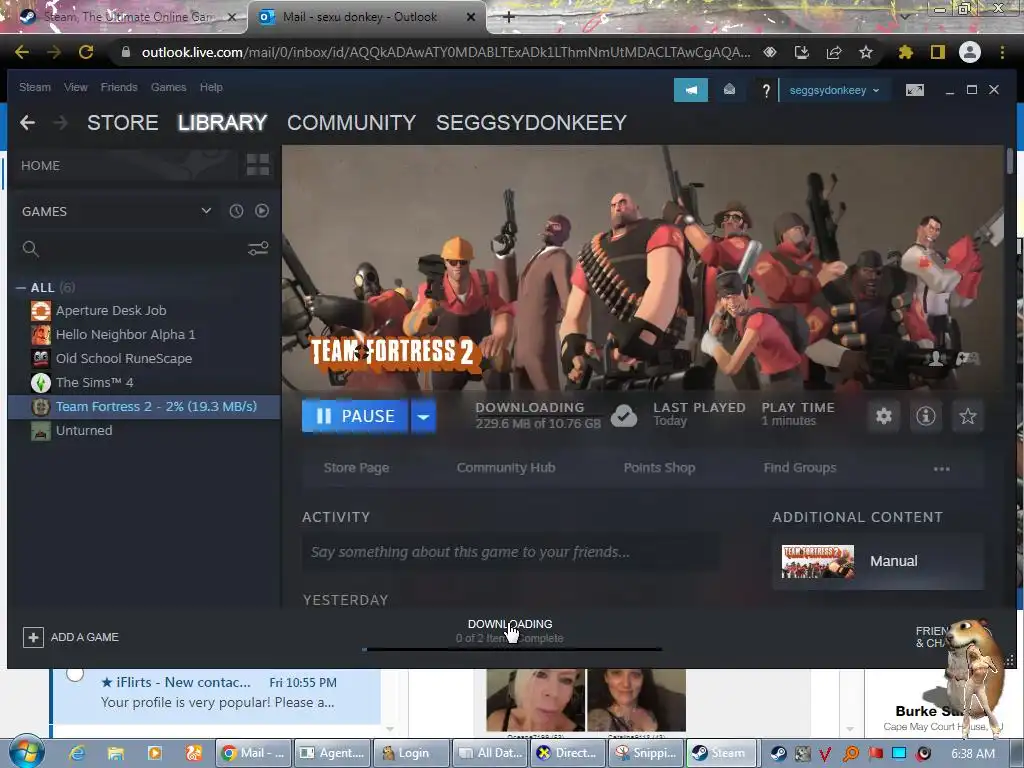Open SEGGSYDONKEEY profile tab

pyautogui.click(x=531, y=122)
